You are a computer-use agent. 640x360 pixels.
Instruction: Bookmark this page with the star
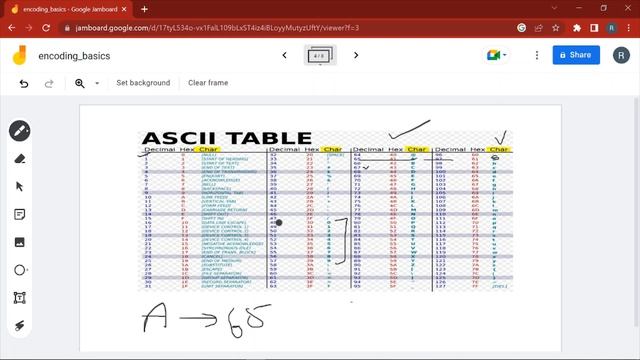click(556, 28)
